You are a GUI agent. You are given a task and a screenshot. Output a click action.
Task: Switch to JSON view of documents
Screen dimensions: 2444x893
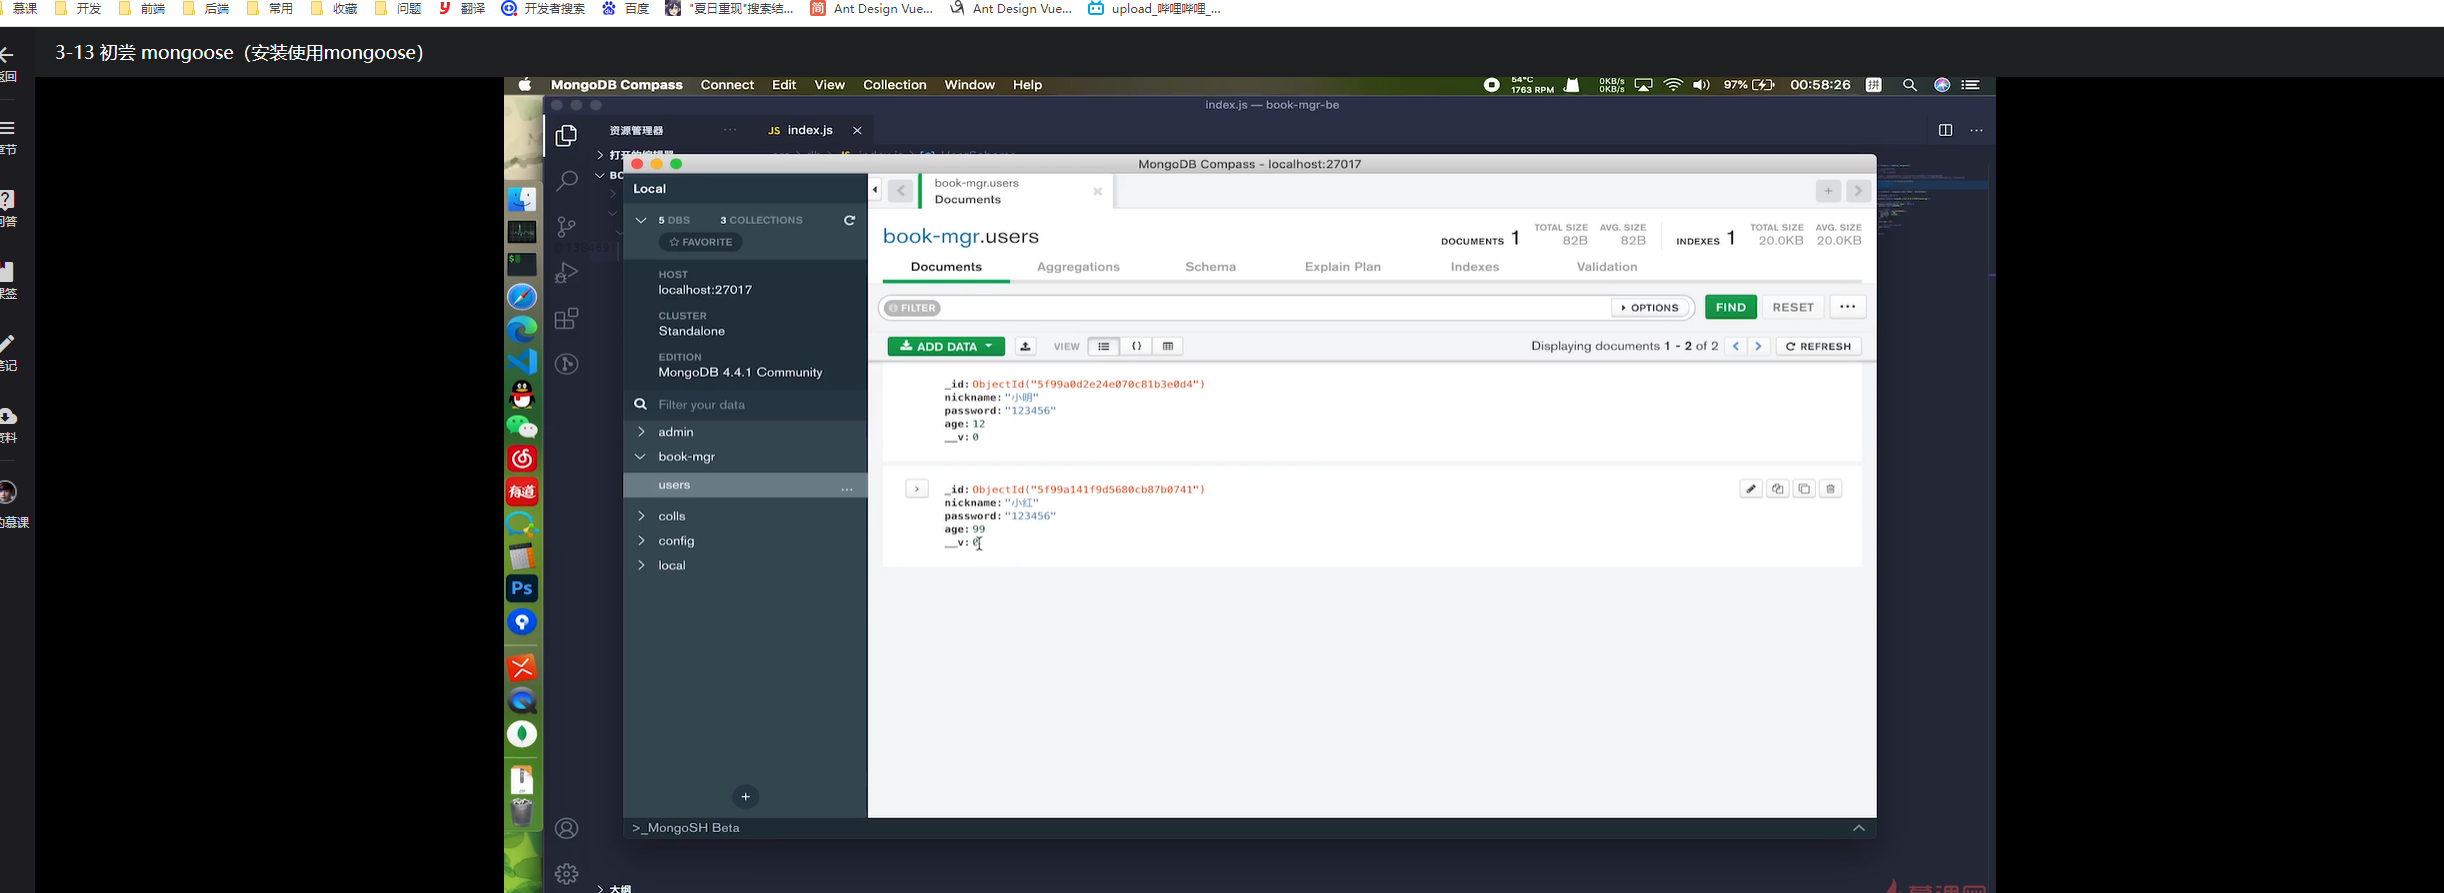(x=1136, y=346)
